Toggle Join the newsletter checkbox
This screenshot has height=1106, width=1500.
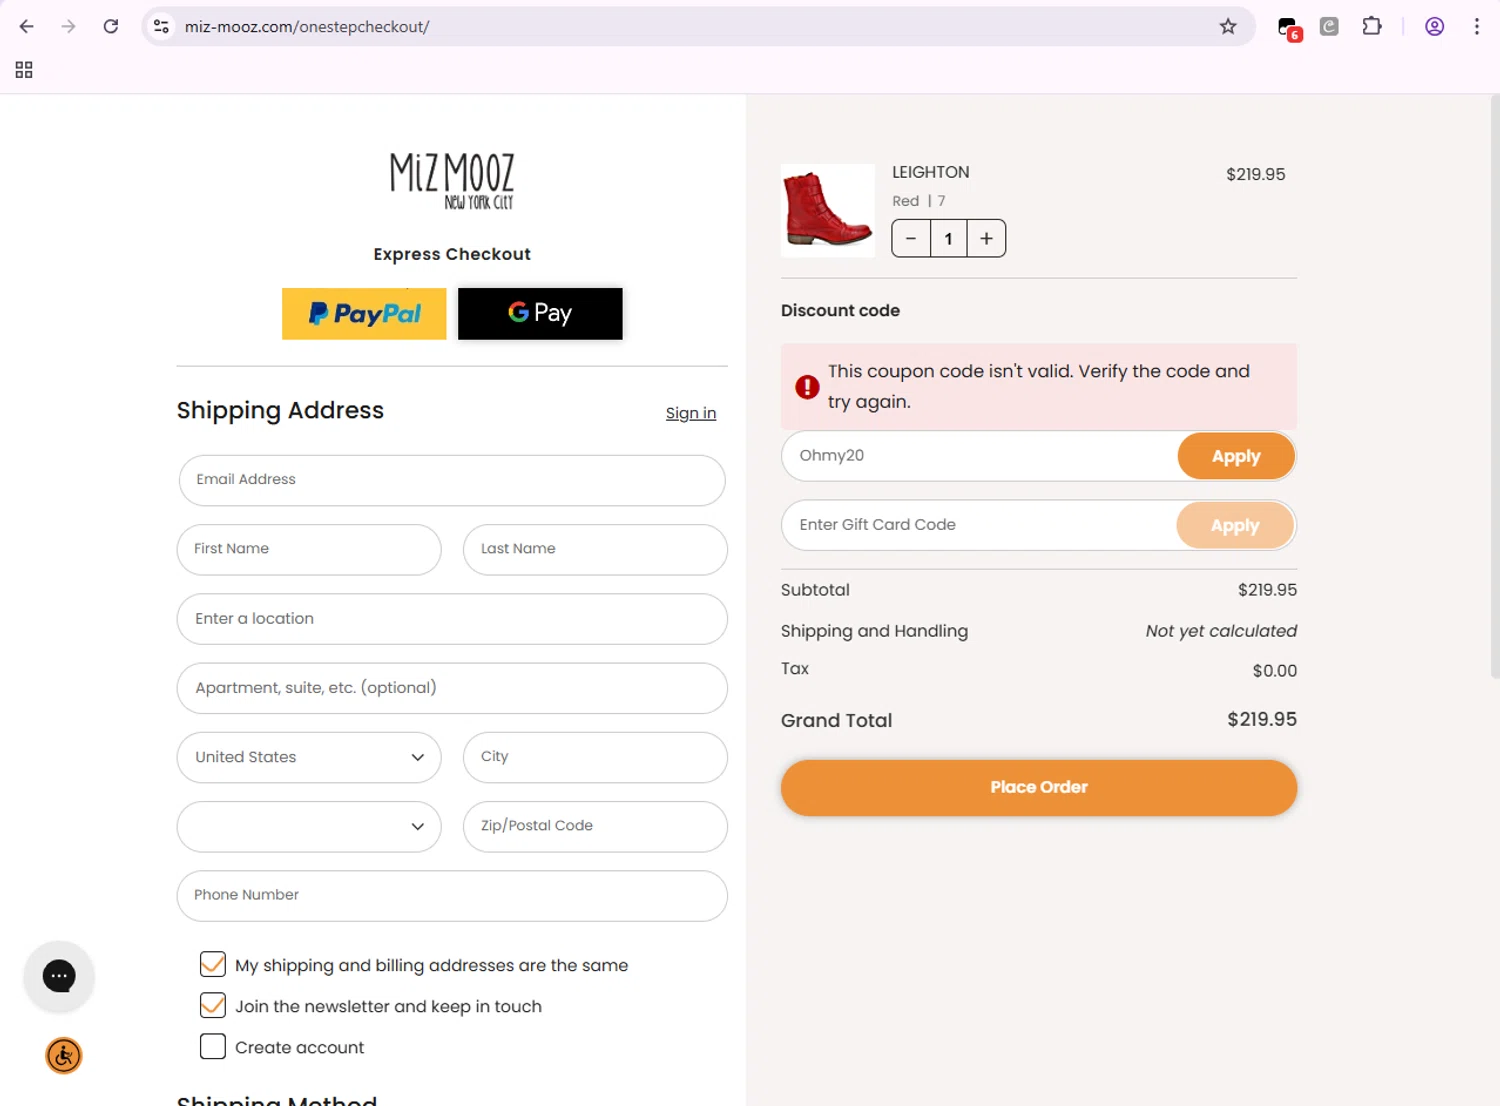tap(213, 1005)
